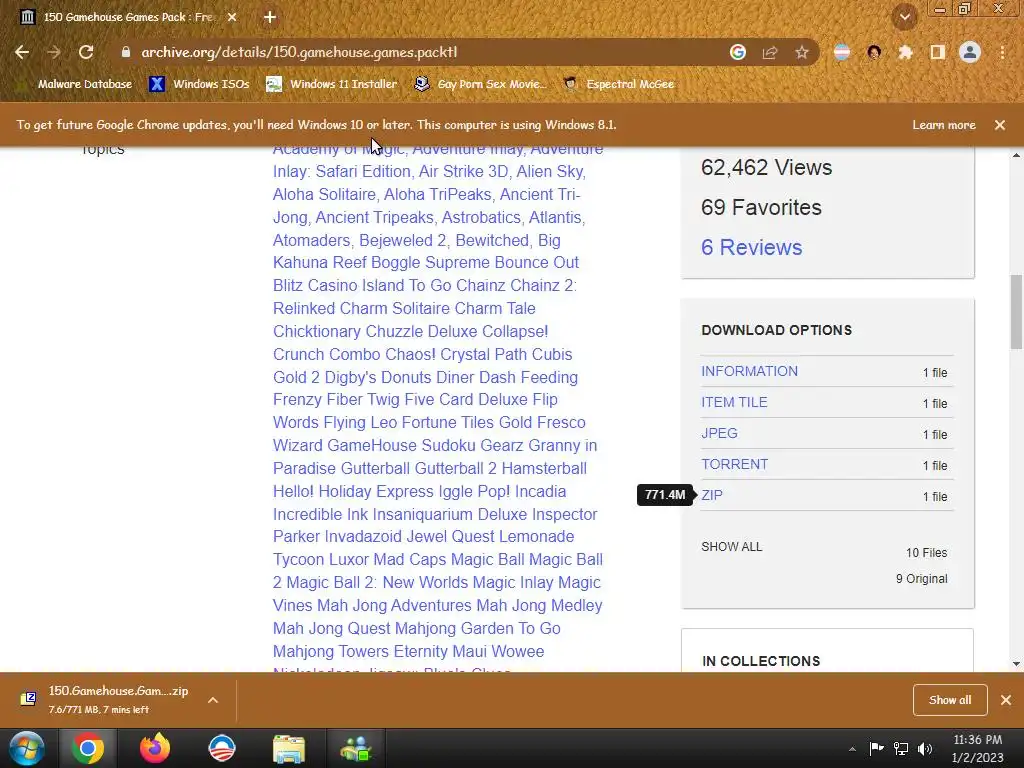
Task: Click the forward navigation arrow
Action: (x=54, y=52)
